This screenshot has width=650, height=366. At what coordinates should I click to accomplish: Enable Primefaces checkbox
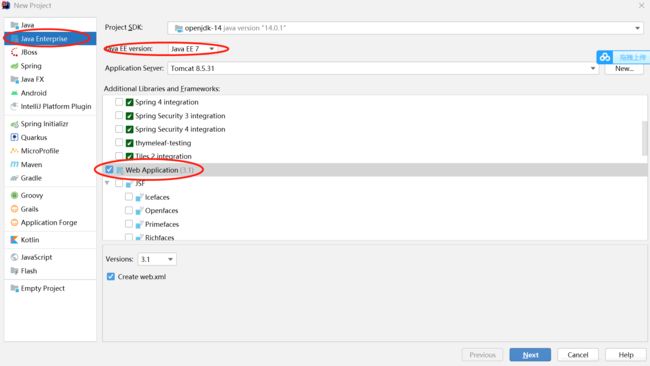click(x=129, y=224)
